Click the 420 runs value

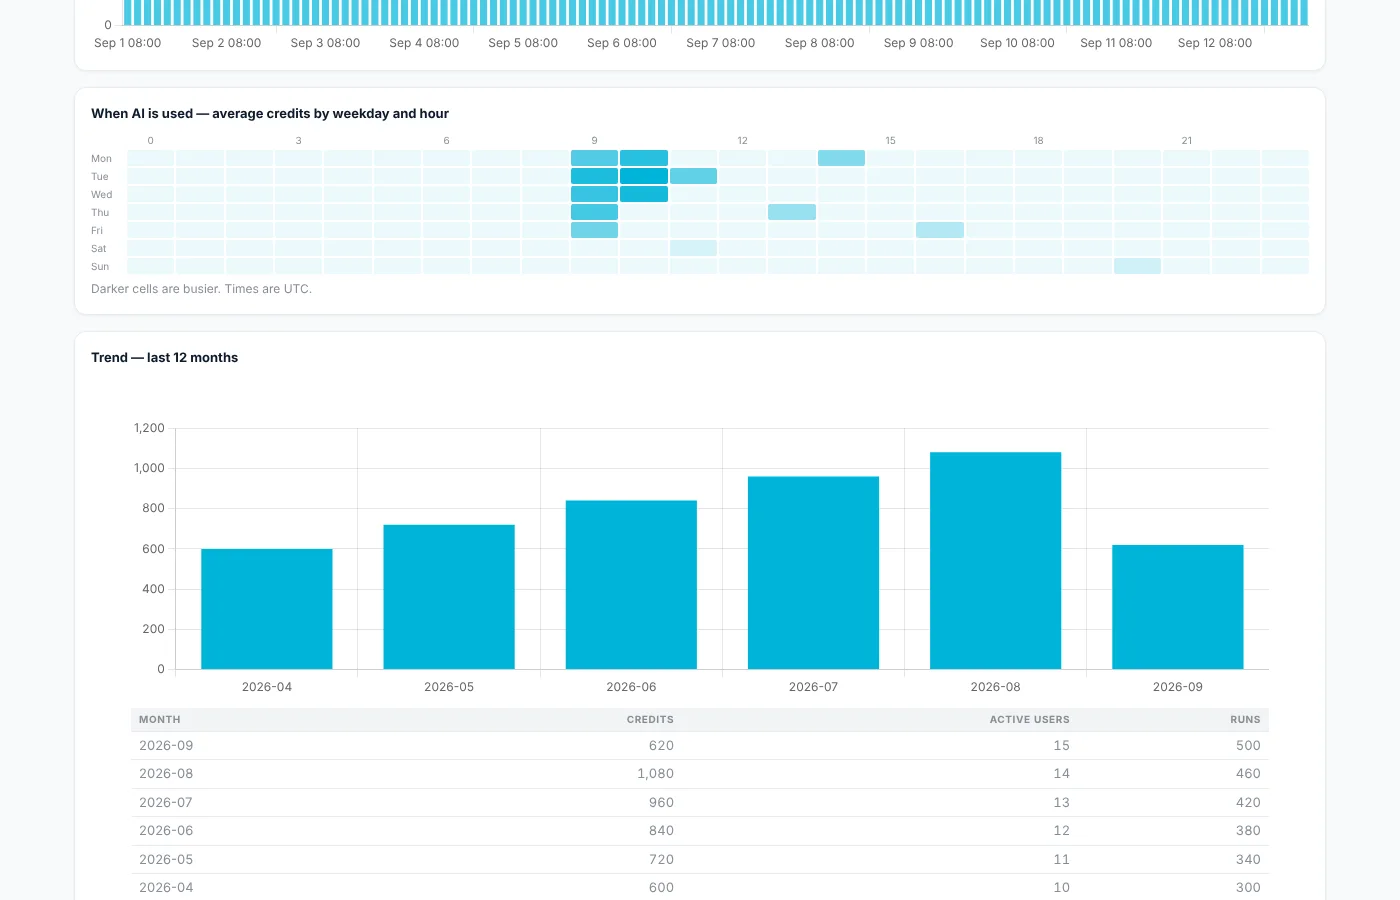1248,803
